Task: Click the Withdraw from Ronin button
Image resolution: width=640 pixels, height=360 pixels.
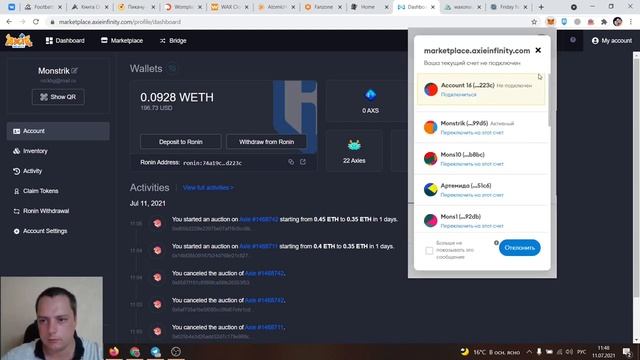Action: (x=266, y=142)
